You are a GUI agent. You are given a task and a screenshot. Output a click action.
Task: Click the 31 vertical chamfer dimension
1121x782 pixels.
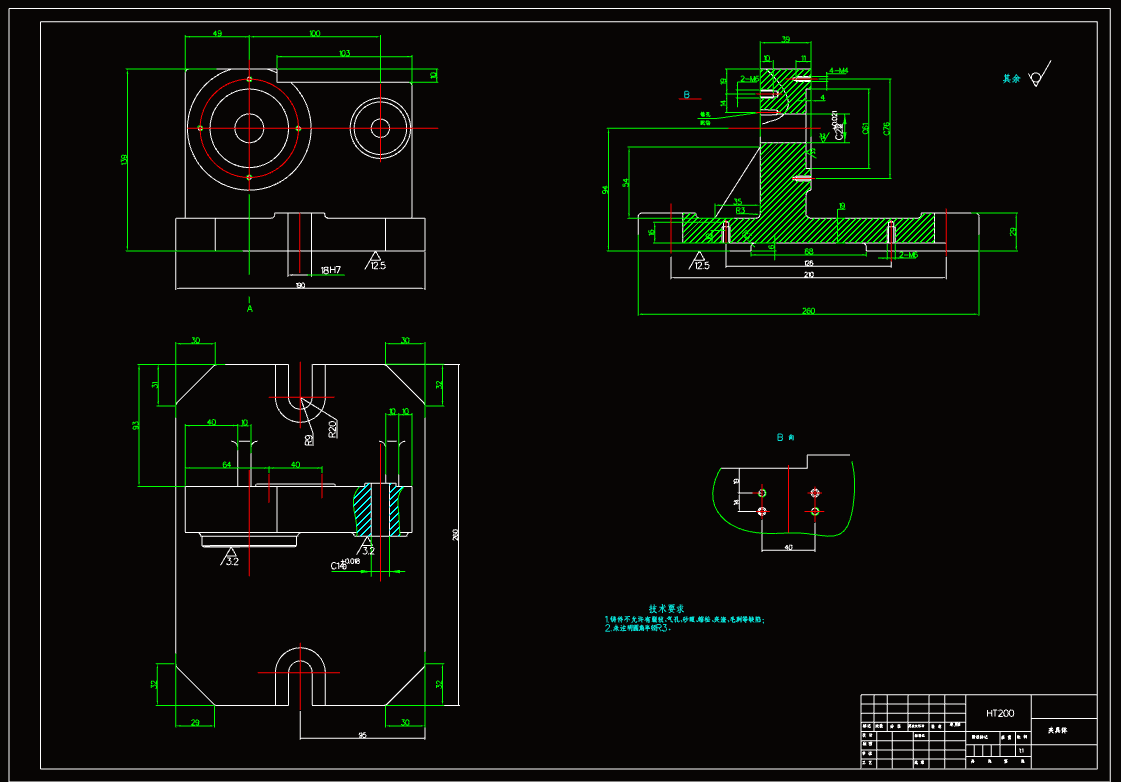pyautogui.click(x=155, y=385)
